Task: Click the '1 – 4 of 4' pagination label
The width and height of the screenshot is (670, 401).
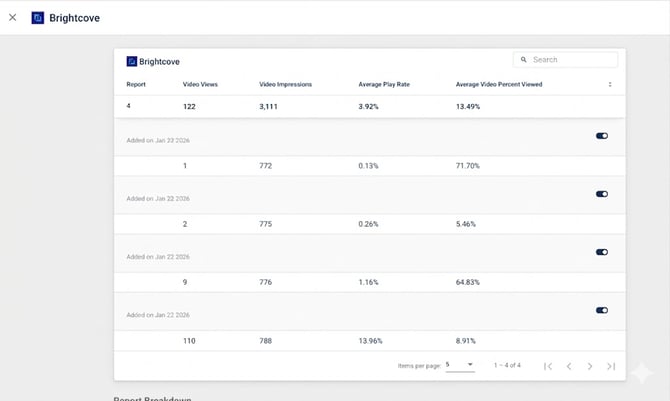Action: pos(507,365)
